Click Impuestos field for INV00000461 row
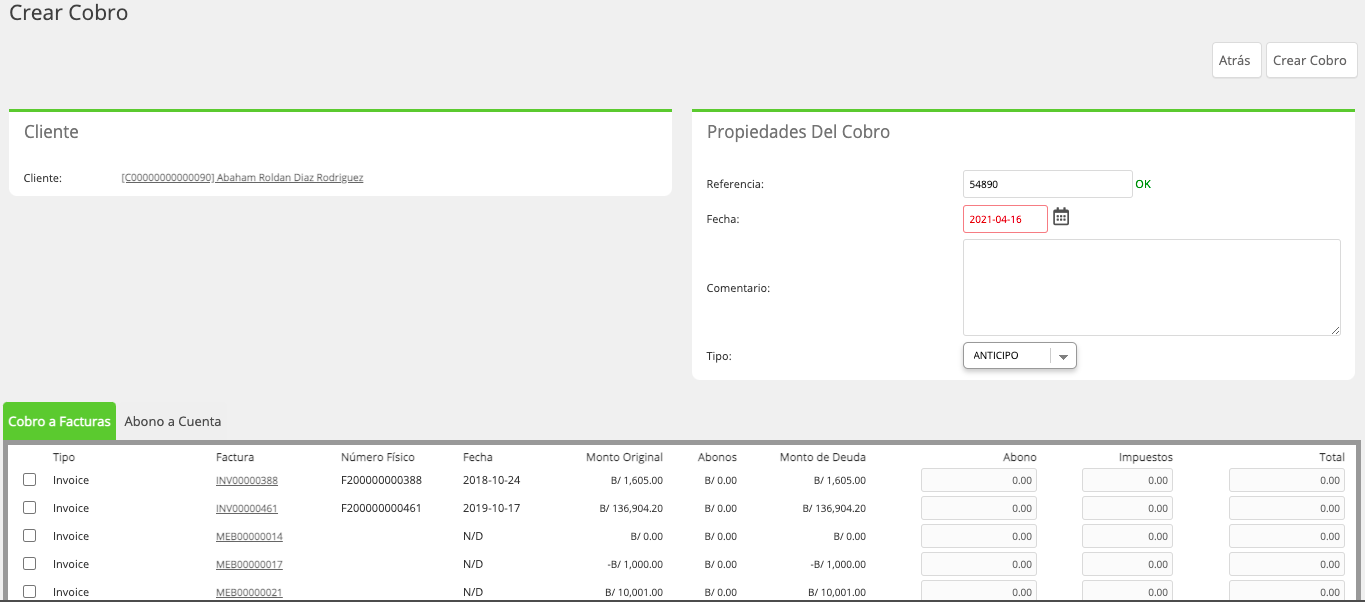 pyautogui.click(x=1128, y=508)
